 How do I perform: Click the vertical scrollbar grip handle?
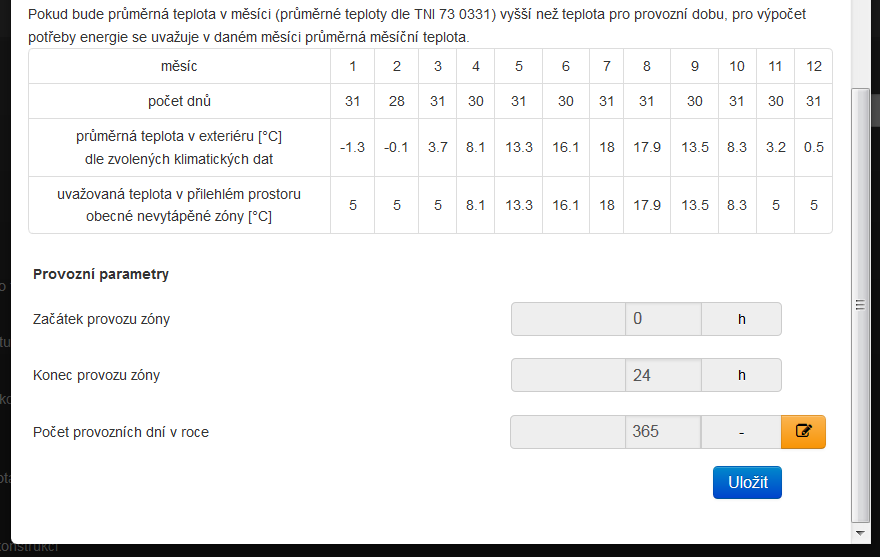860,305
